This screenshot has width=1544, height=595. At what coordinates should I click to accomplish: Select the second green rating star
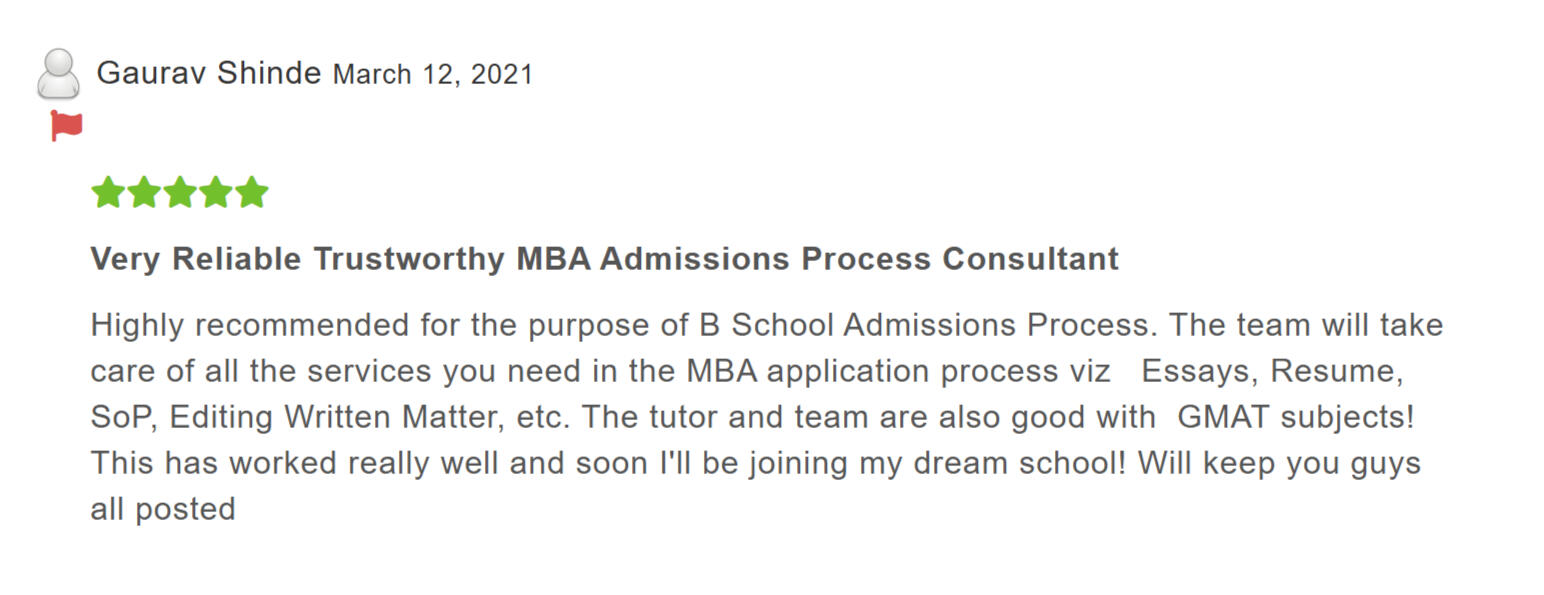click(x=144, y=192)
